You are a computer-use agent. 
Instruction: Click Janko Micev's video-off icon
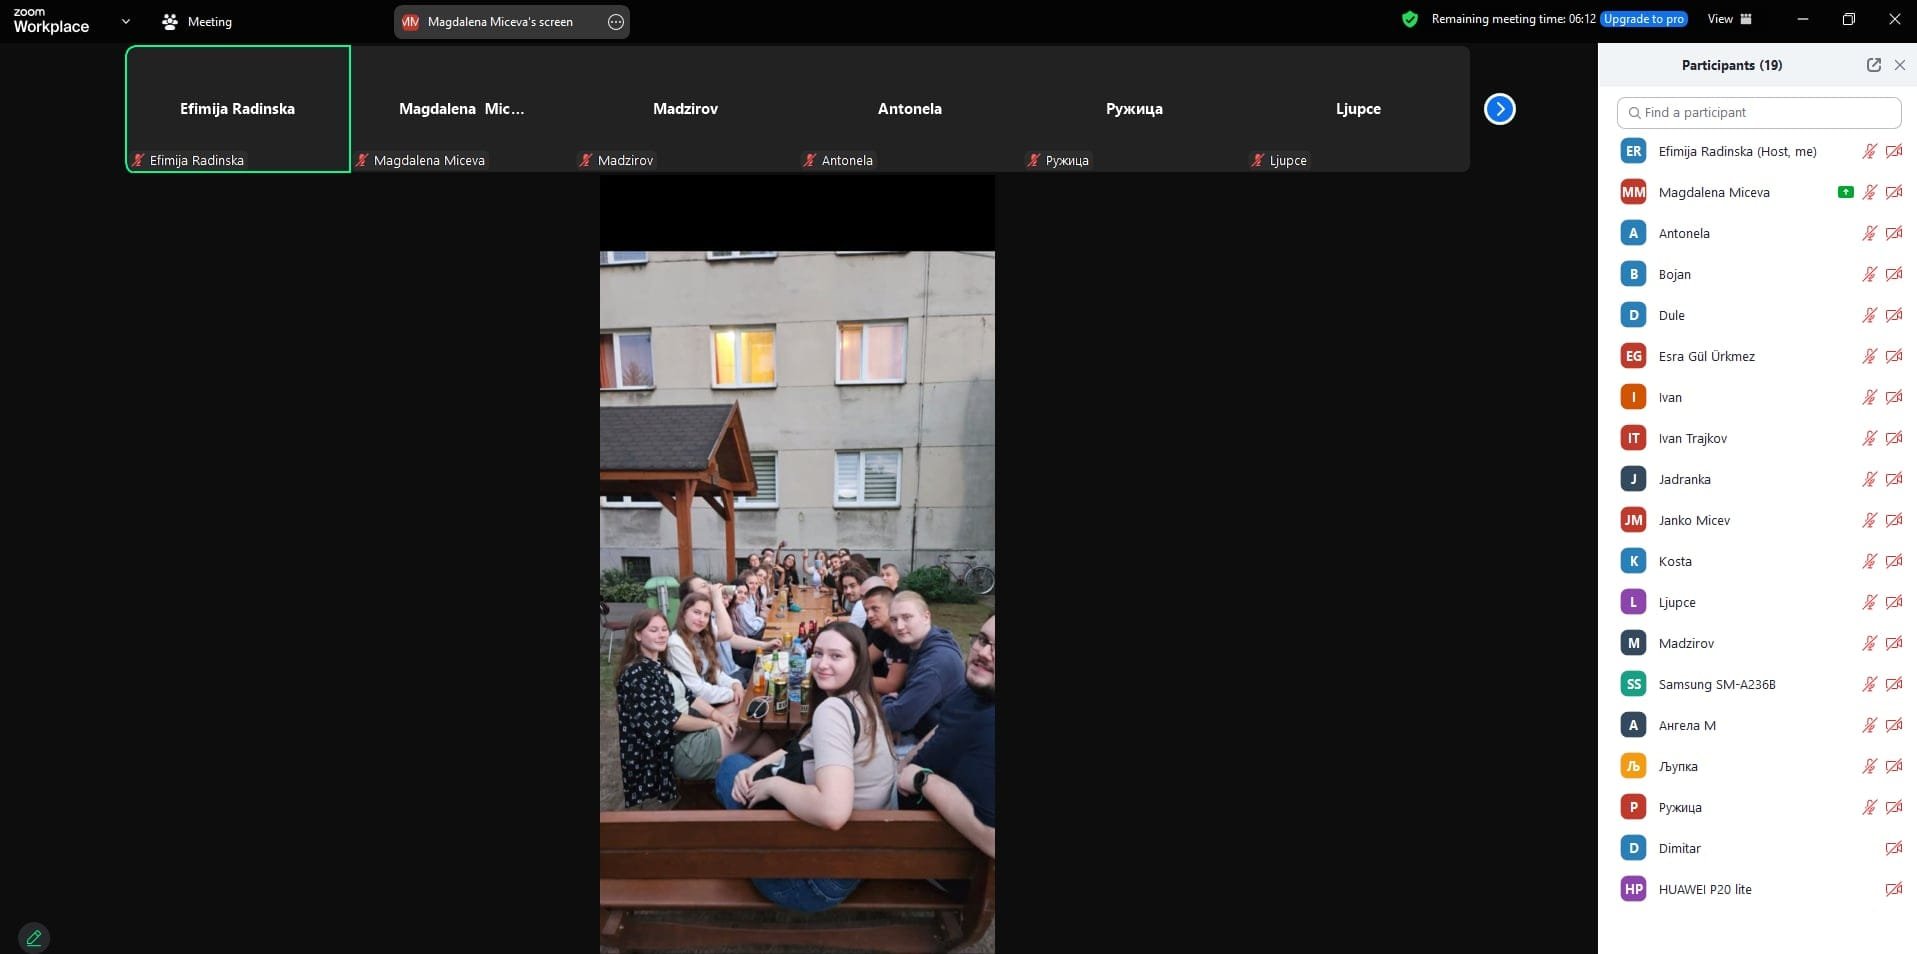[1894, 521]
